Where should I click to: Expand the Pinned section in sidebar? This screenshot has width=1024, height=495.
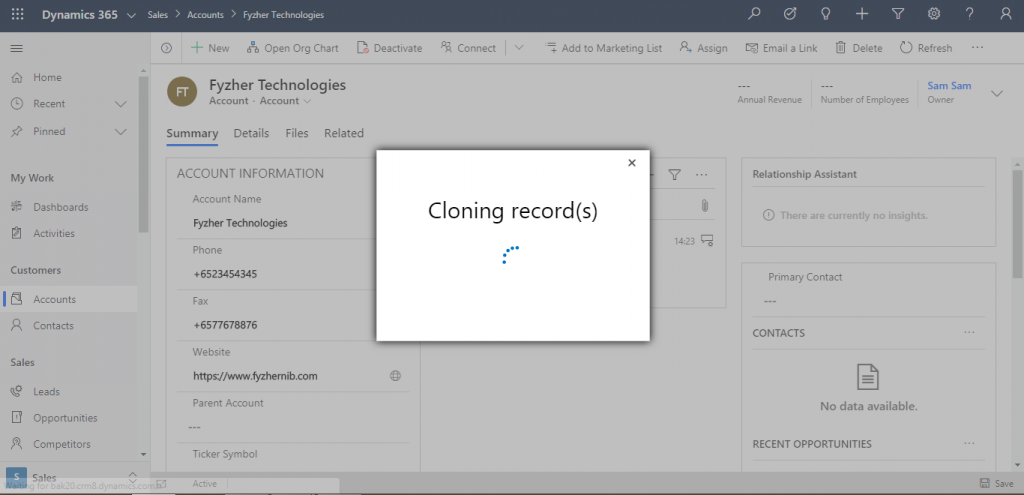point(121,131)
